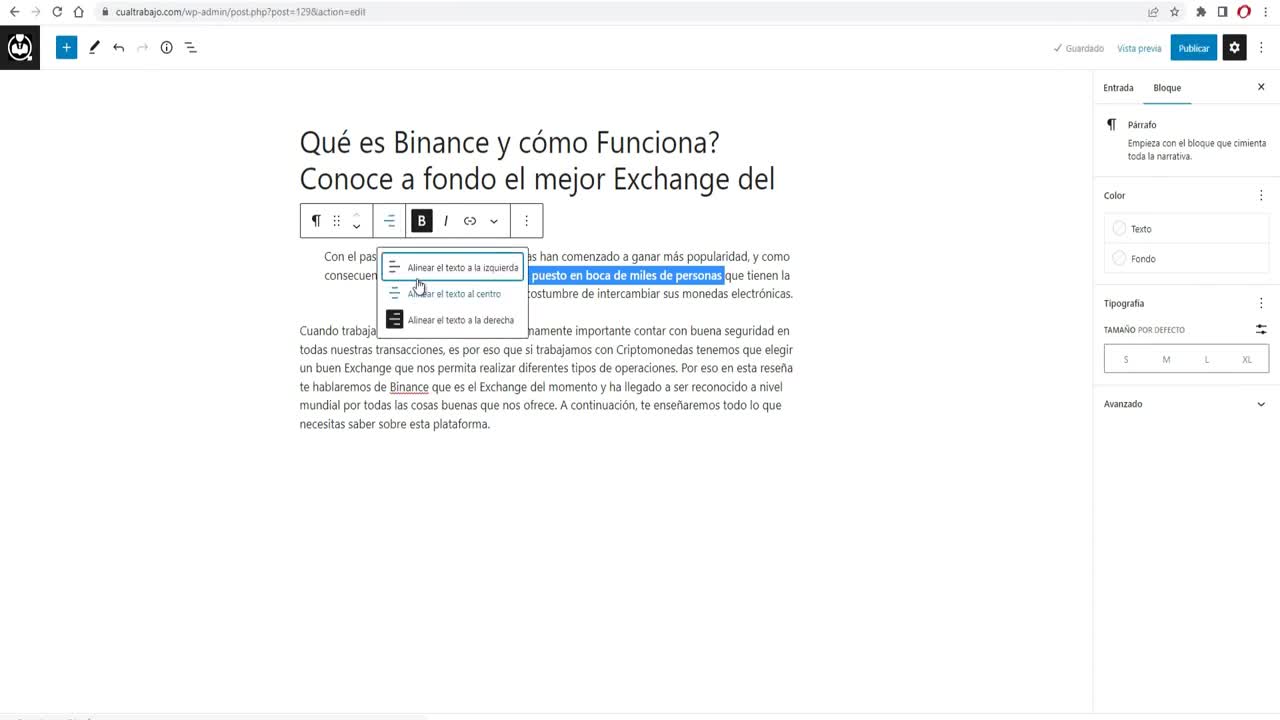Choose Alinear el texto a la izquierda
1280x720 pixels.
[452, 268]
